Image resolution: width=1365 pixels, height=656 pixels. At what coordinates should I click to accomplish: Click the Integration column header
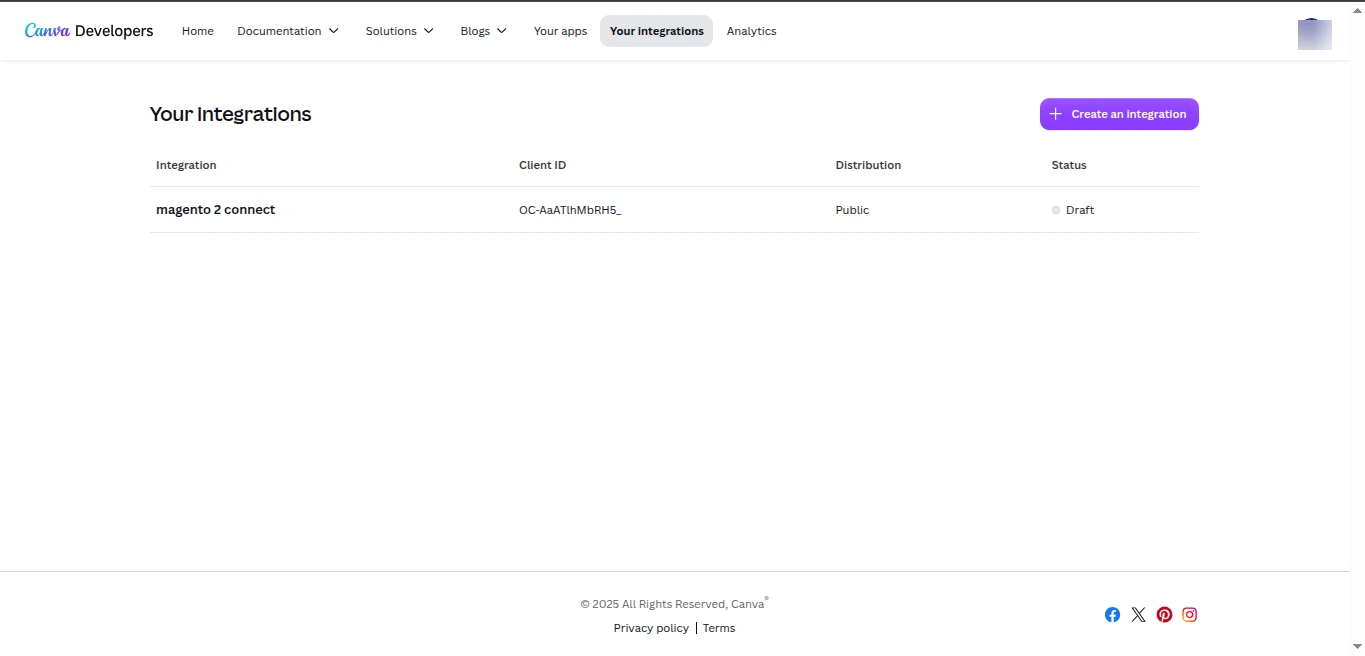(x=186, y=165)
